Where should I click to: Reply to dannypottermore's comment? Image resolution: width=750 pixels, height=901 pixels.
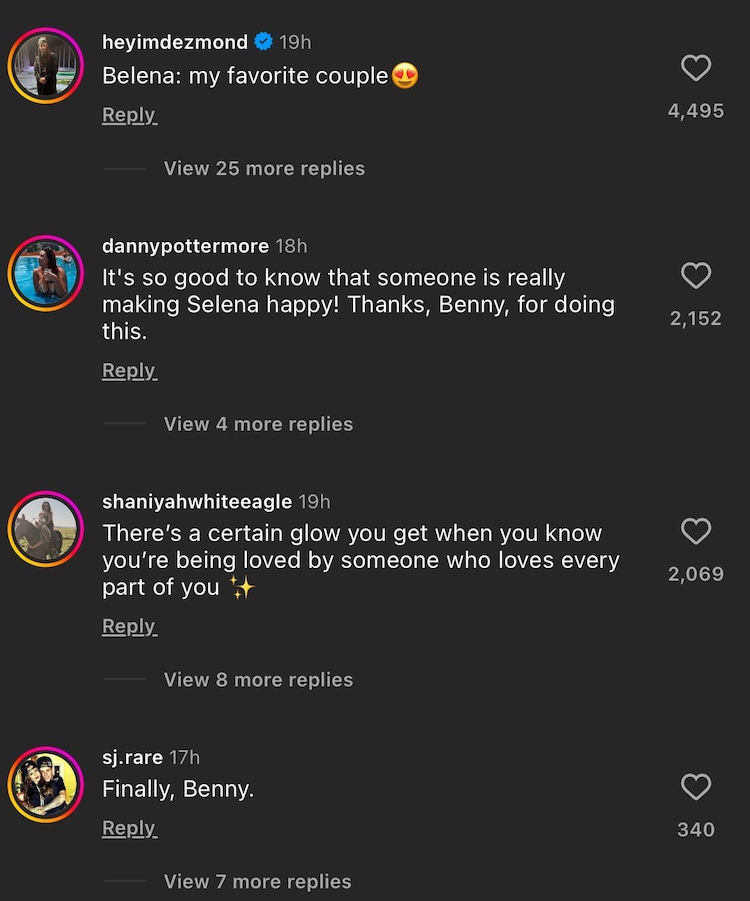129,370
